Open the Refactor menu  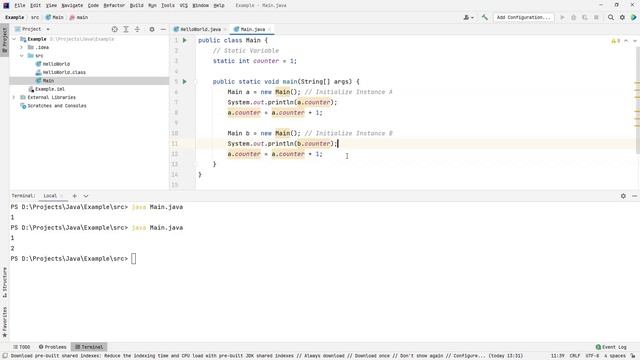pos(114,5)
